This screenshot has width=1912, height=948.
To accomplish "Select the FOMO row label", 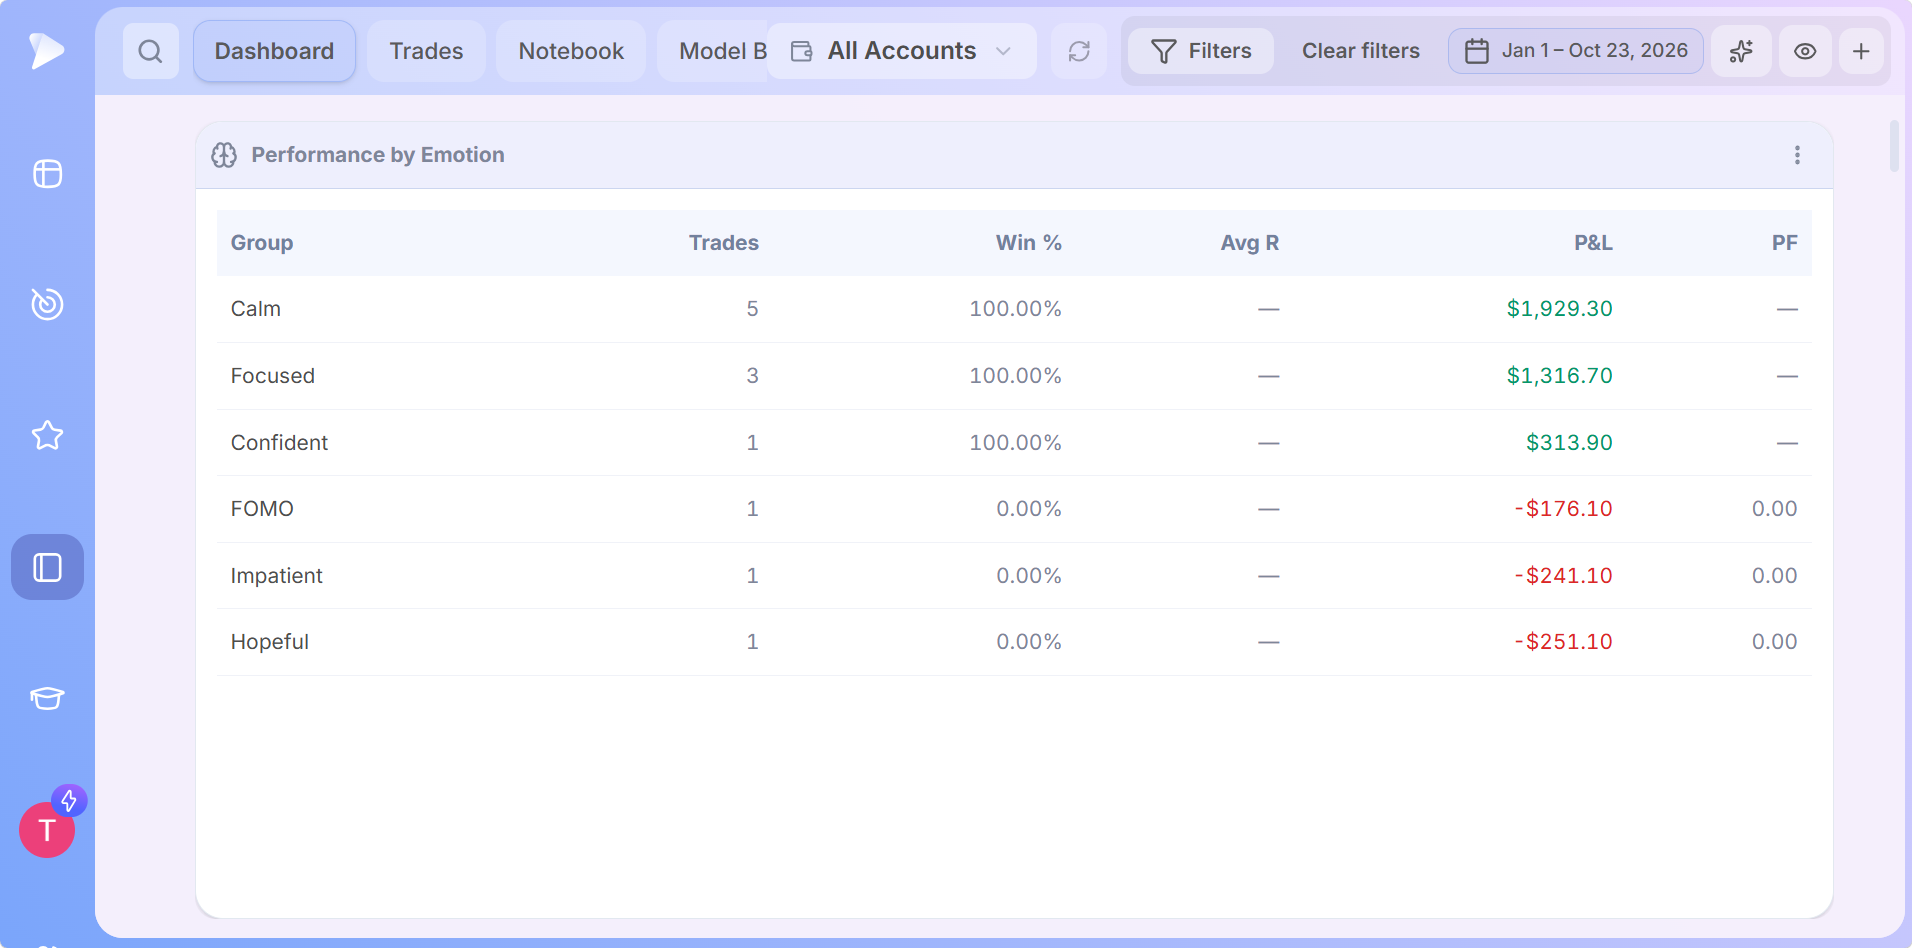I will tap(262, 509).
